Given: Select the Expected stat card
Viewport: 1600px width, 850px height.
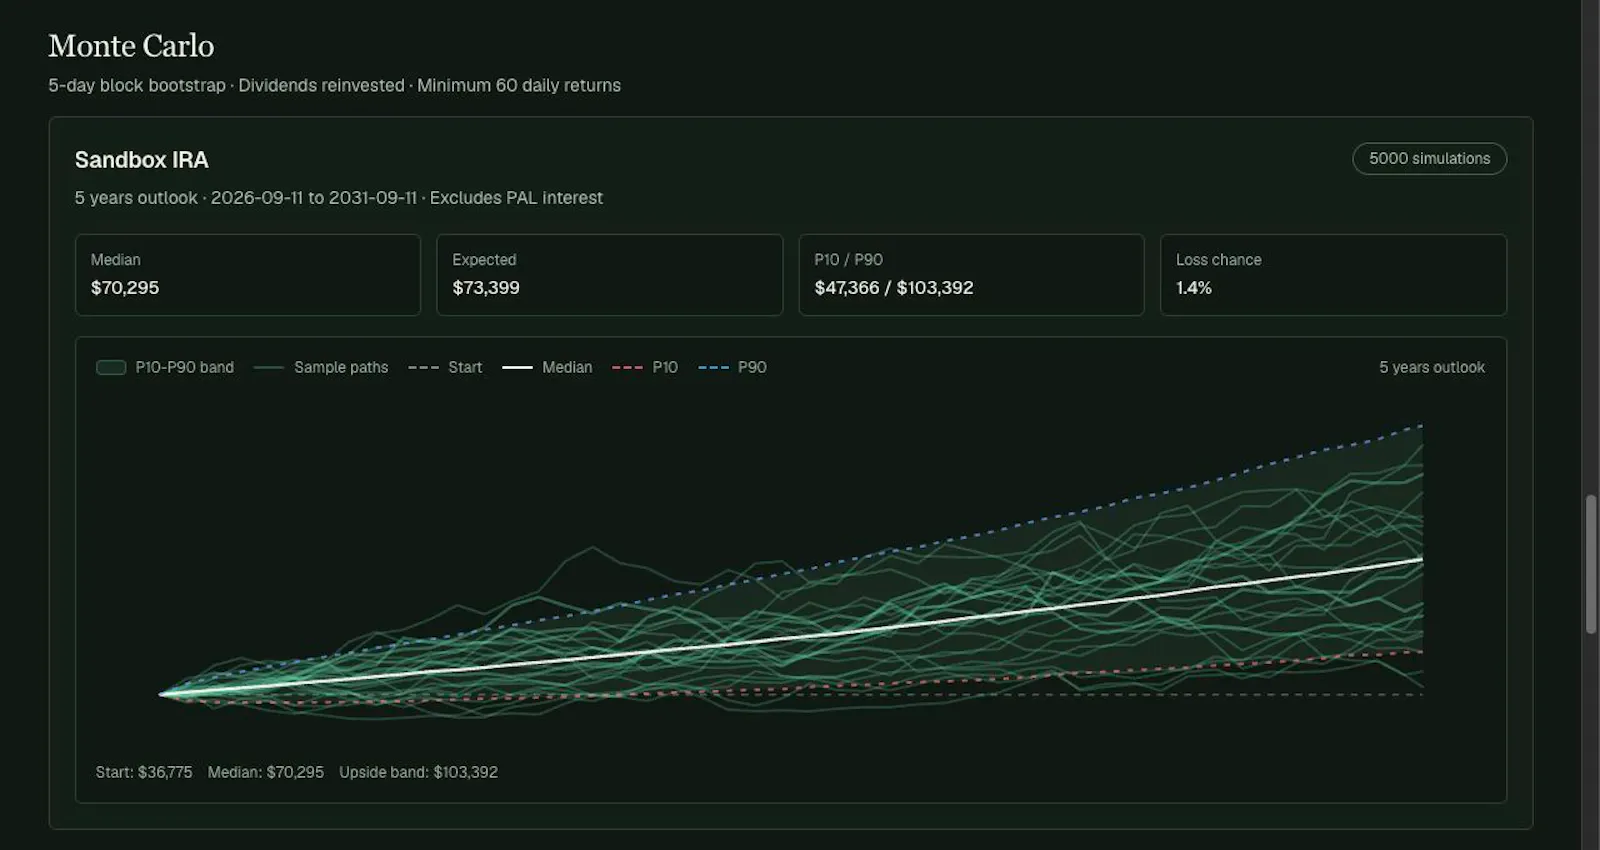Looking at the screenshot, I should click(x=609, y=275).
